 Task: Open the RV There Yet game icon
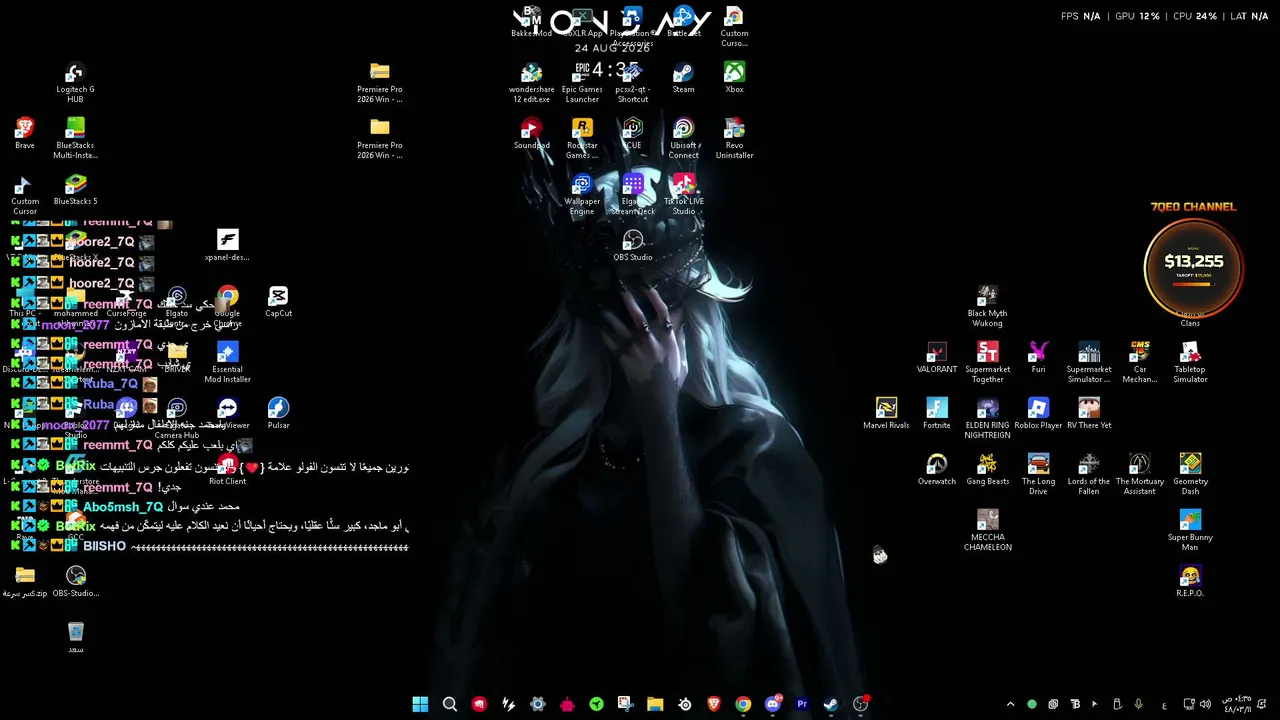1089,414
